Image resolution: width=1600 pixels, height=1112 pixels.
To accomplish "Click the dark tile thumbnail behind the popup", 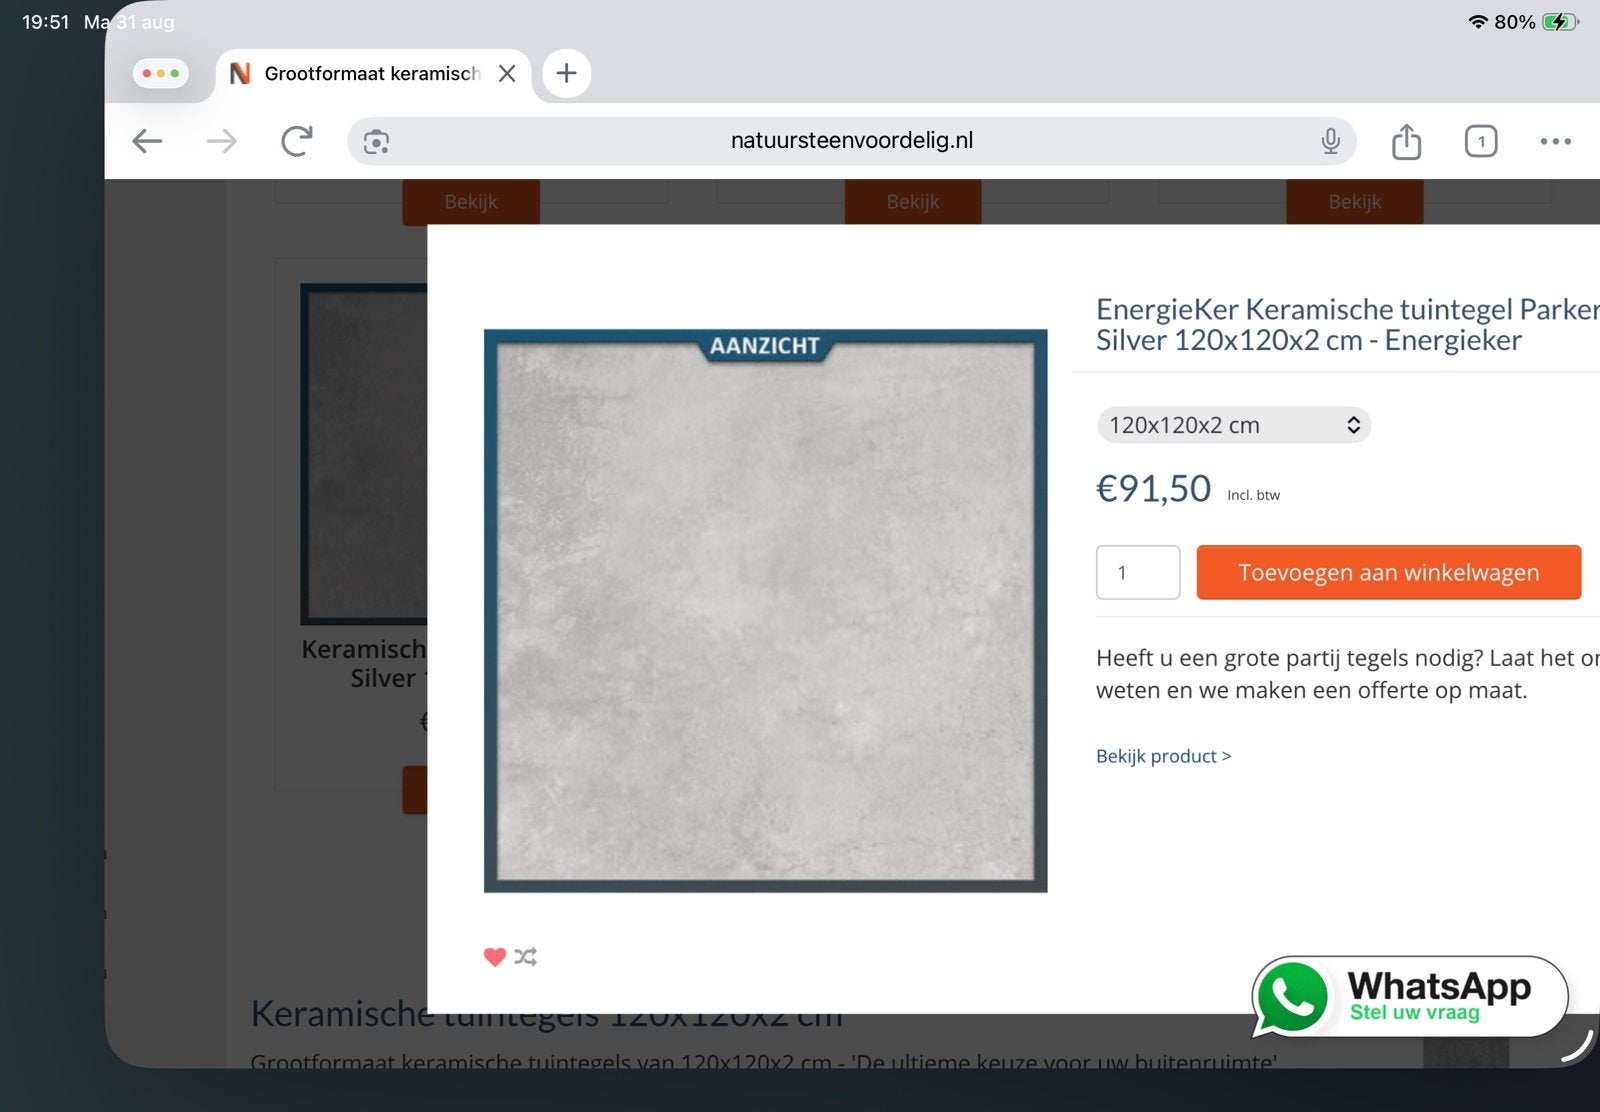I will [x=364, y=454].
